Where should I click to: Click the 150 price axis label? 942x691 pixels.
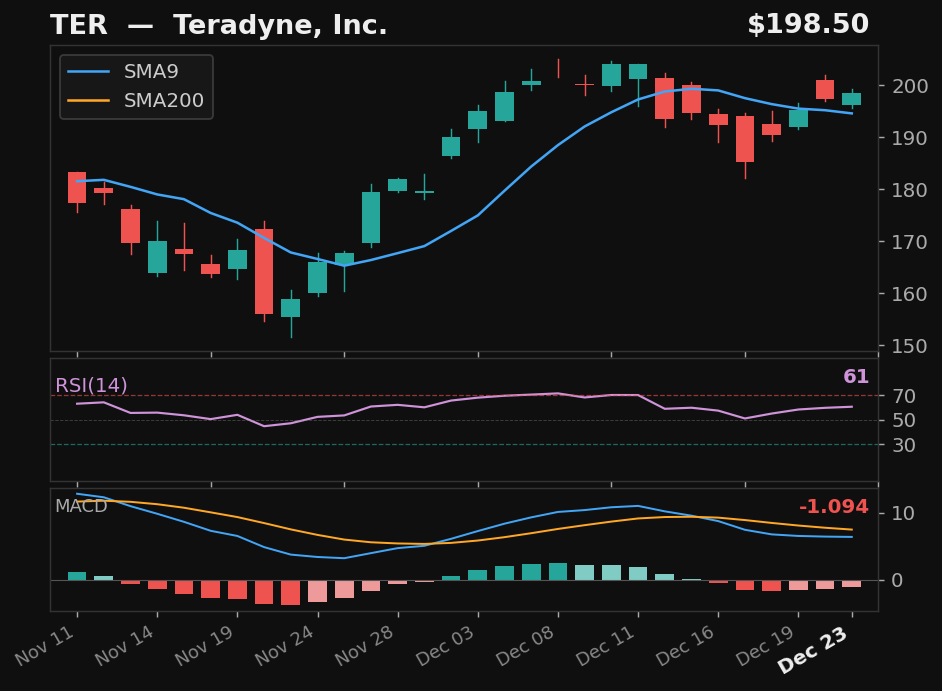click(910, 346)
